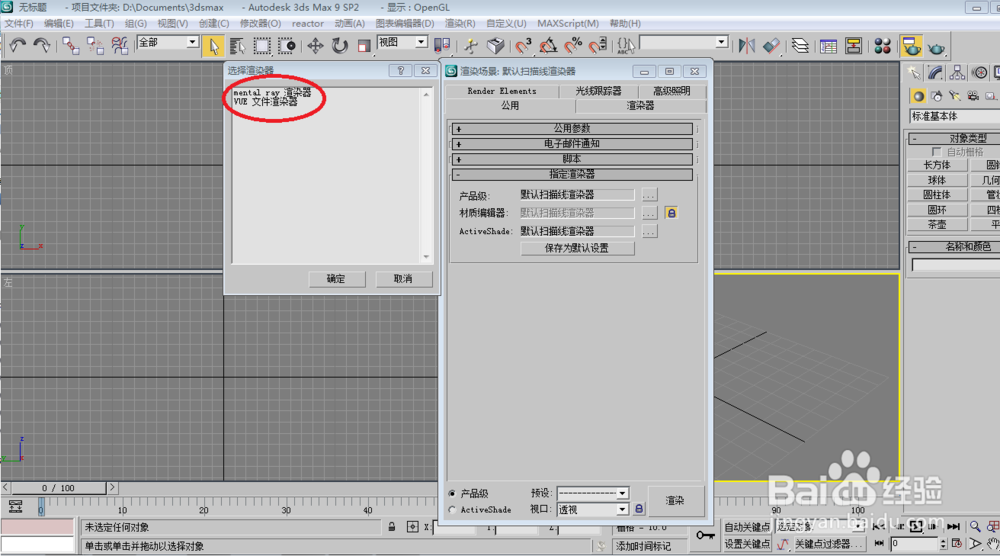Select ActiveShade radio button
Screen dimensions: 1000x556
point(452,510)
